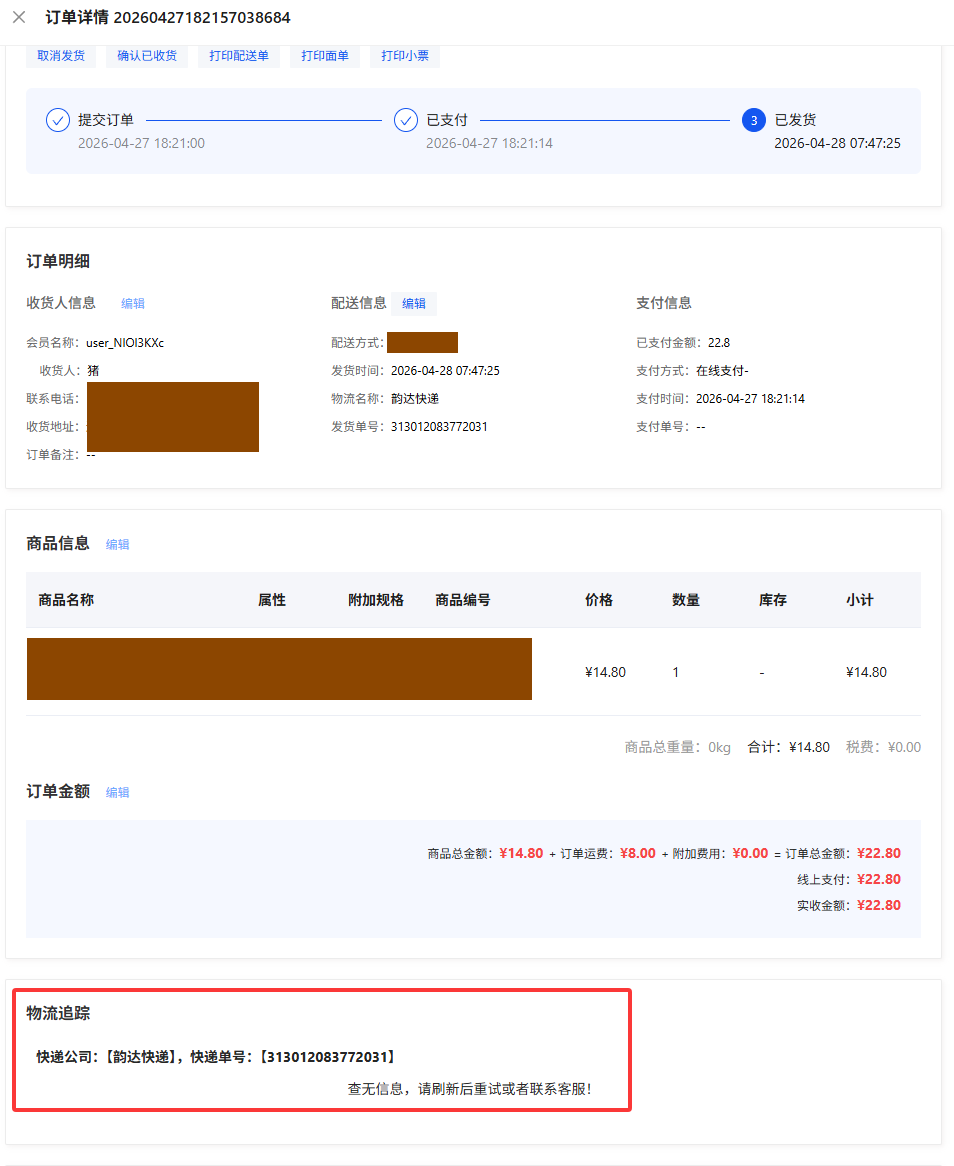Print receipt using 打印小票
The image size is (954, 1166).
[x=405, y=56]
